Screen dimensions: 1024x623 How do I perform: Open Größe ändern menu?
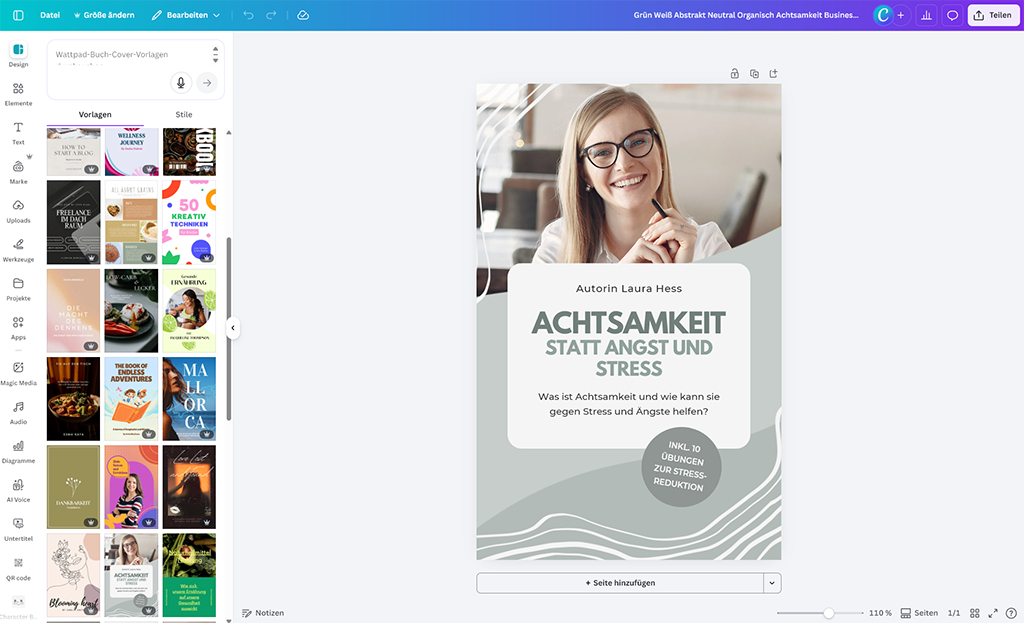pyautogui.click(x=104, y=15)
